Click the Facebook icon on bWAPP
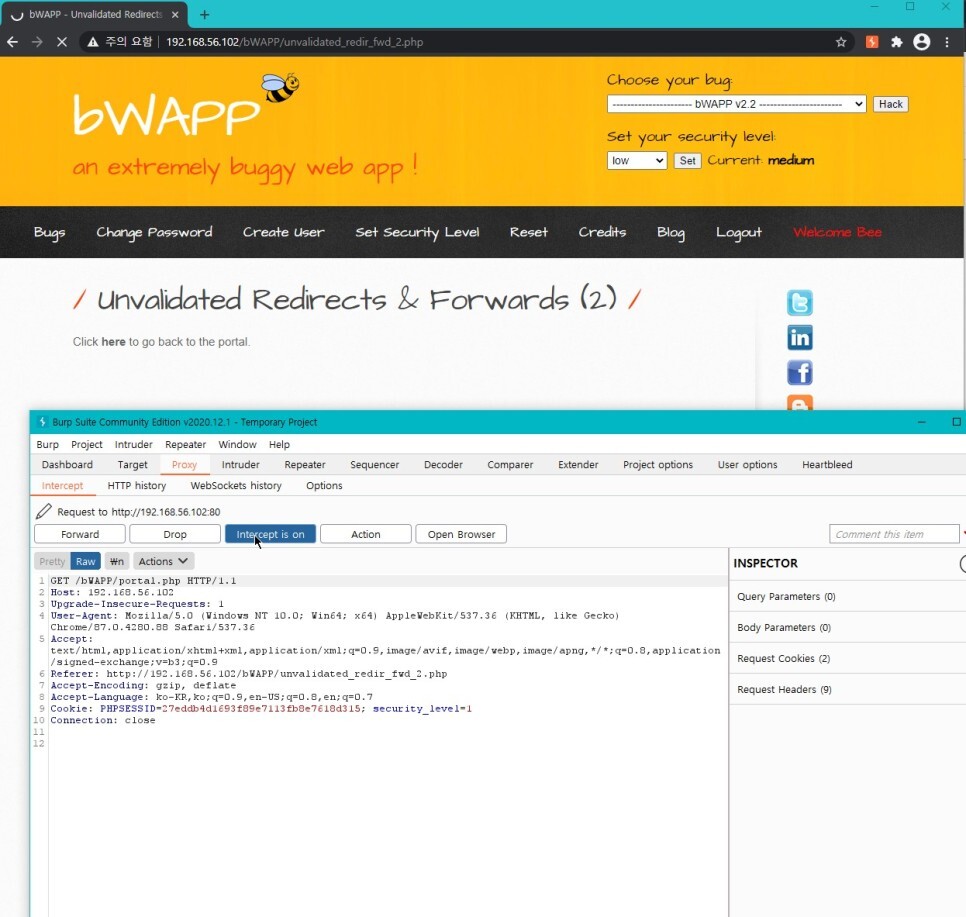This screenshot has height=917, width=966. [x=800, y=373]
